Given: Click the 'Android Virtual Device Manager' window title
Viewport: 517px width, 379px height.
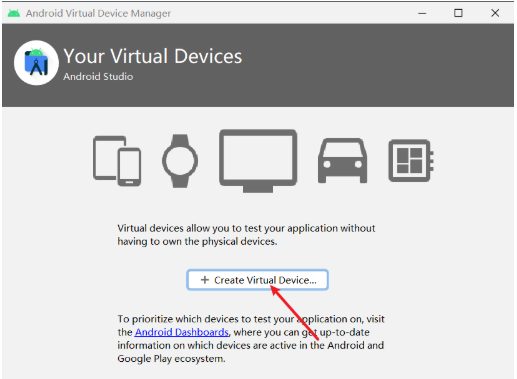Looking at the screenshot, I should [x=98, y=13].
